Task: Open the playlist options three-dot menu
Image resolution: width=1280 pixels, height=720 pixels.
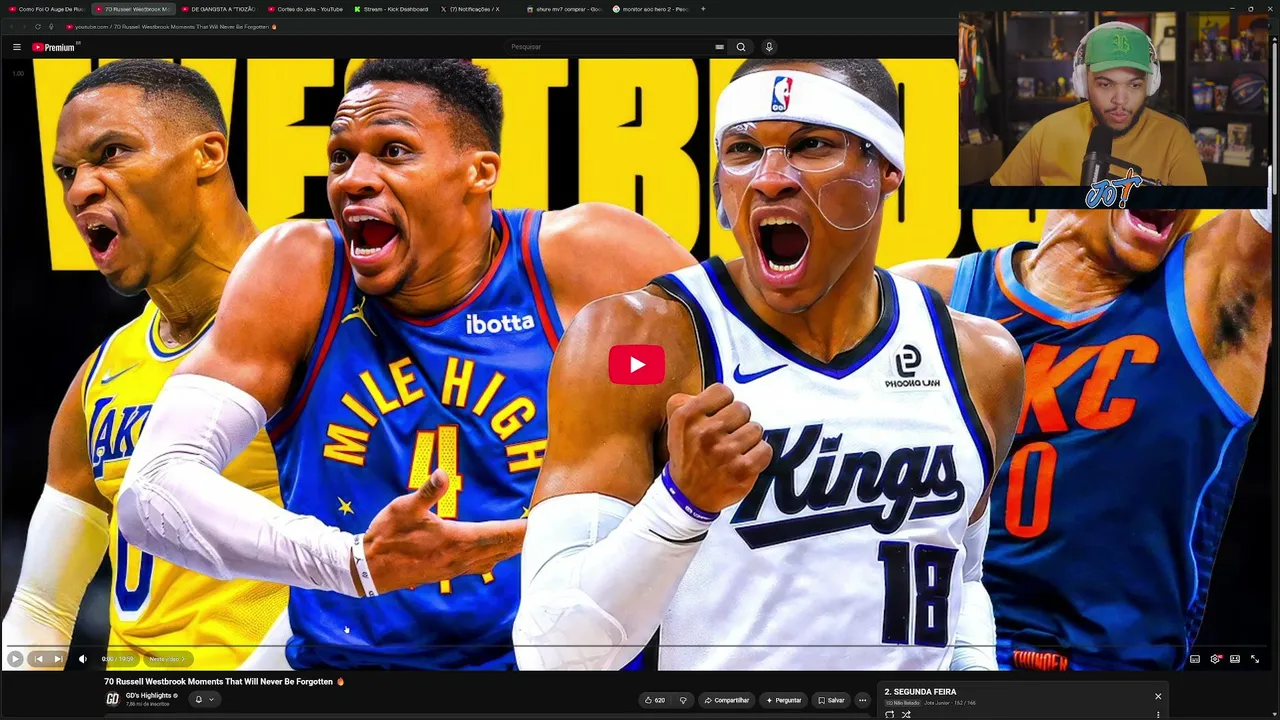Action: tap(1158, 714)
